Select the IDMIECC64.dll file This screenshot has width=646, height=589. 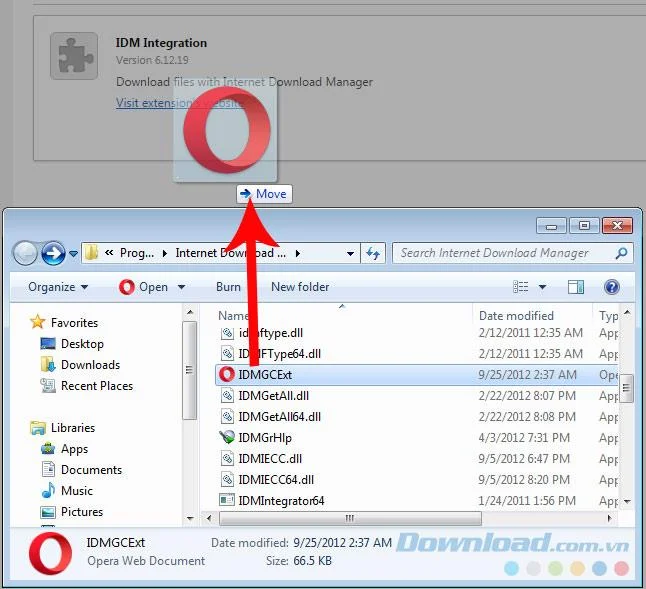(x=276, y=479)
